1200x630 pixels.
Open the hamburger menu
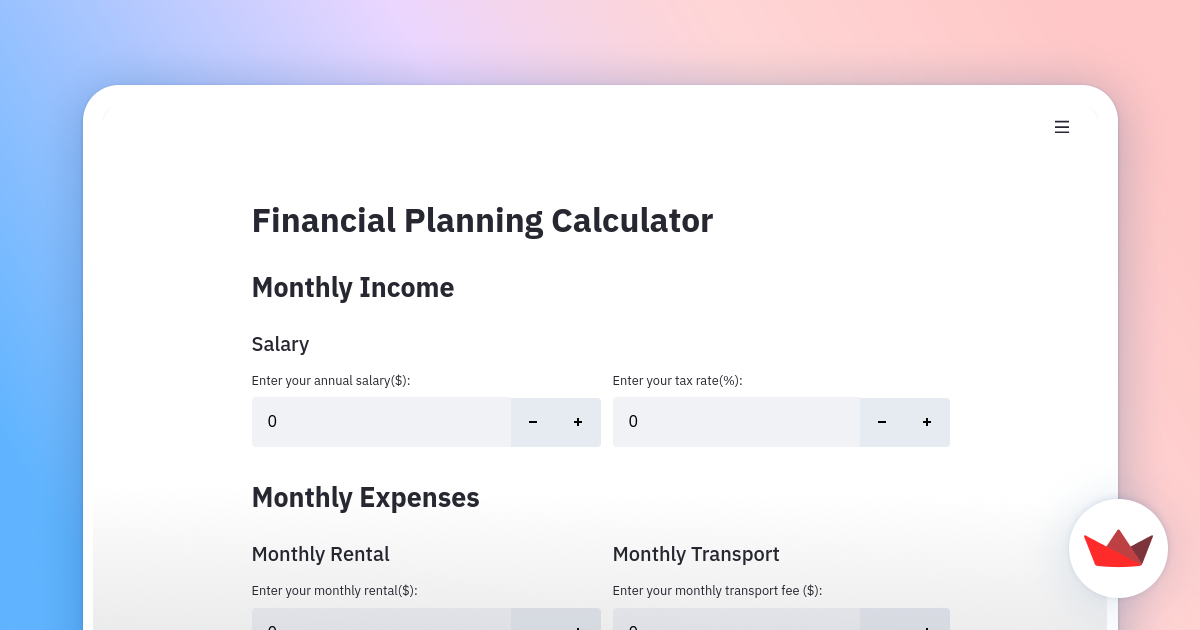click(x=1061, y=127)
